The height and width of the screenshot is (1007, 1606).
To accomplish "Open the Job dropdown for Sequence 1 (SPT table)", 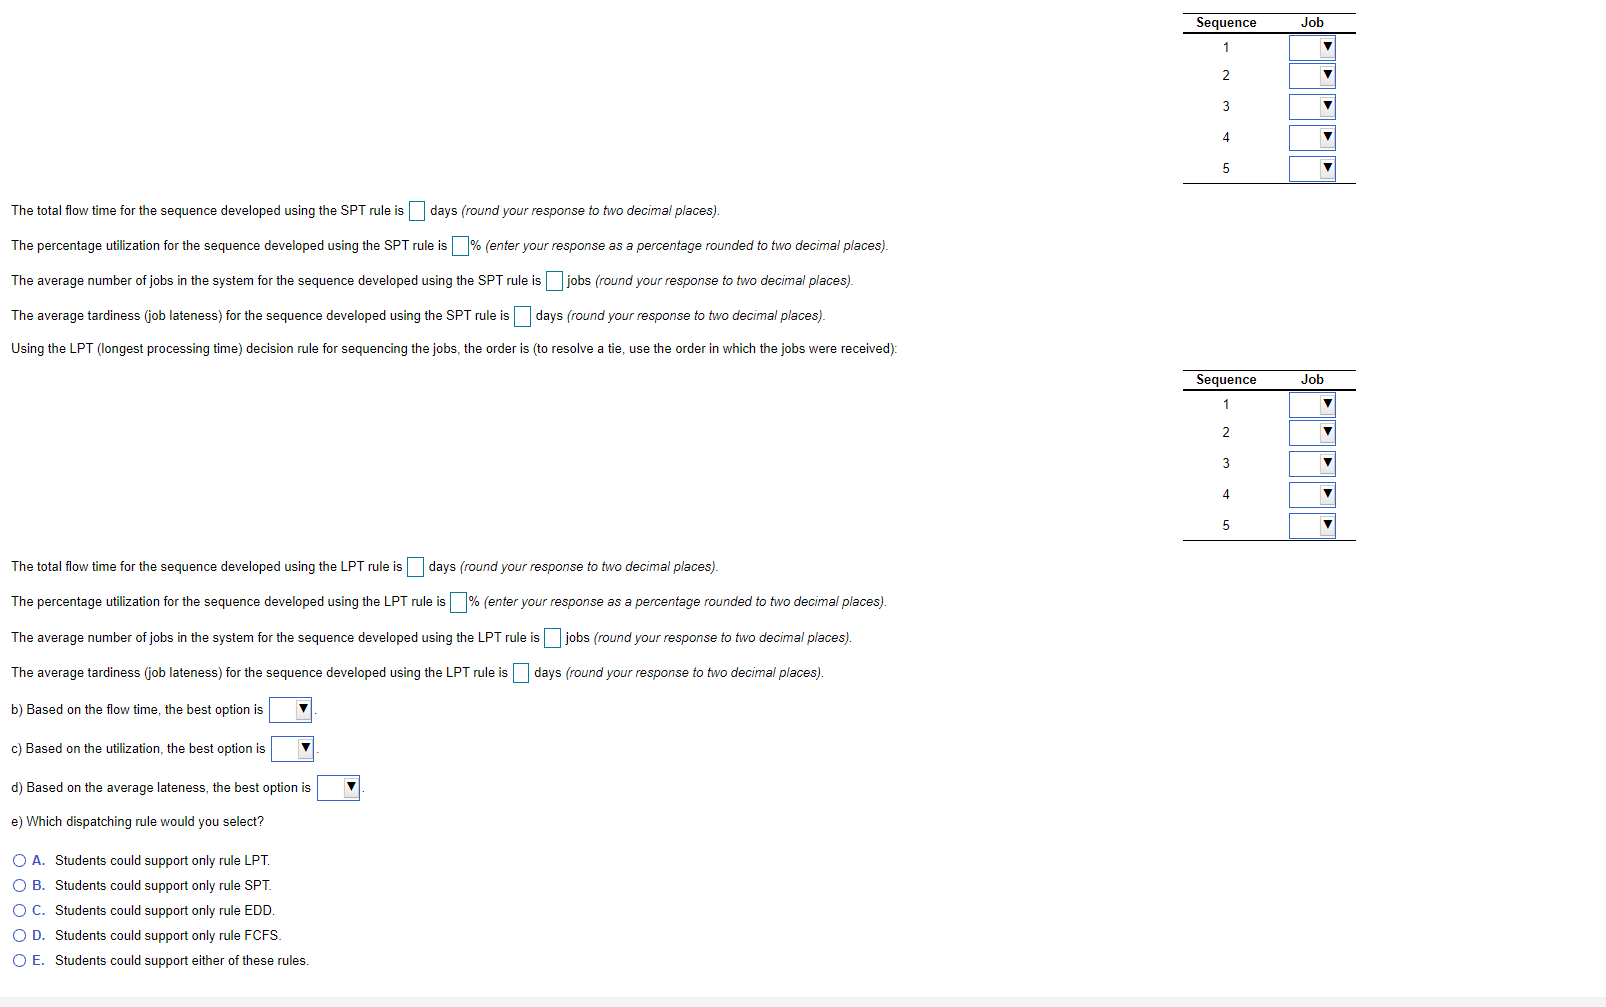I will pyautogui.click(x=1311, y=46).
